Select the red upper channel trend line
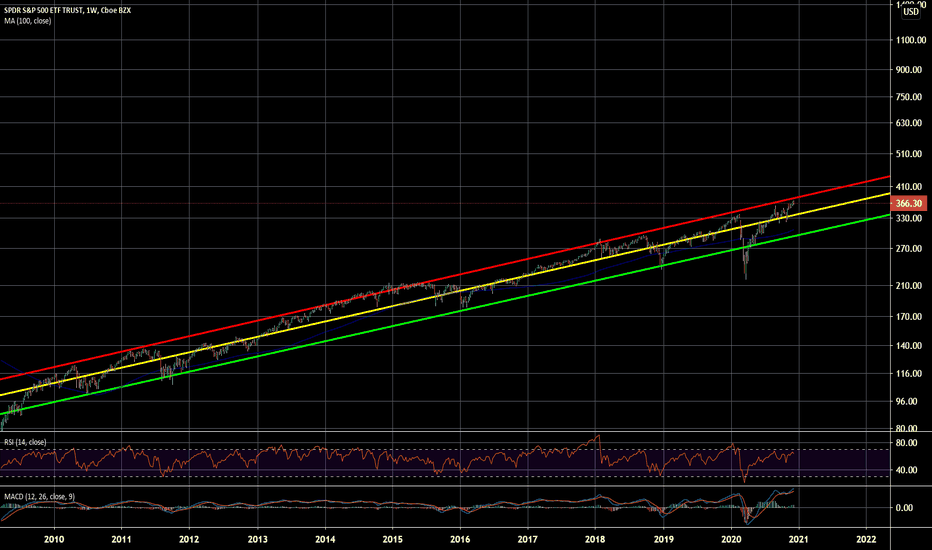This screenshot has height=550, width=932. click(x=446, y=278)
